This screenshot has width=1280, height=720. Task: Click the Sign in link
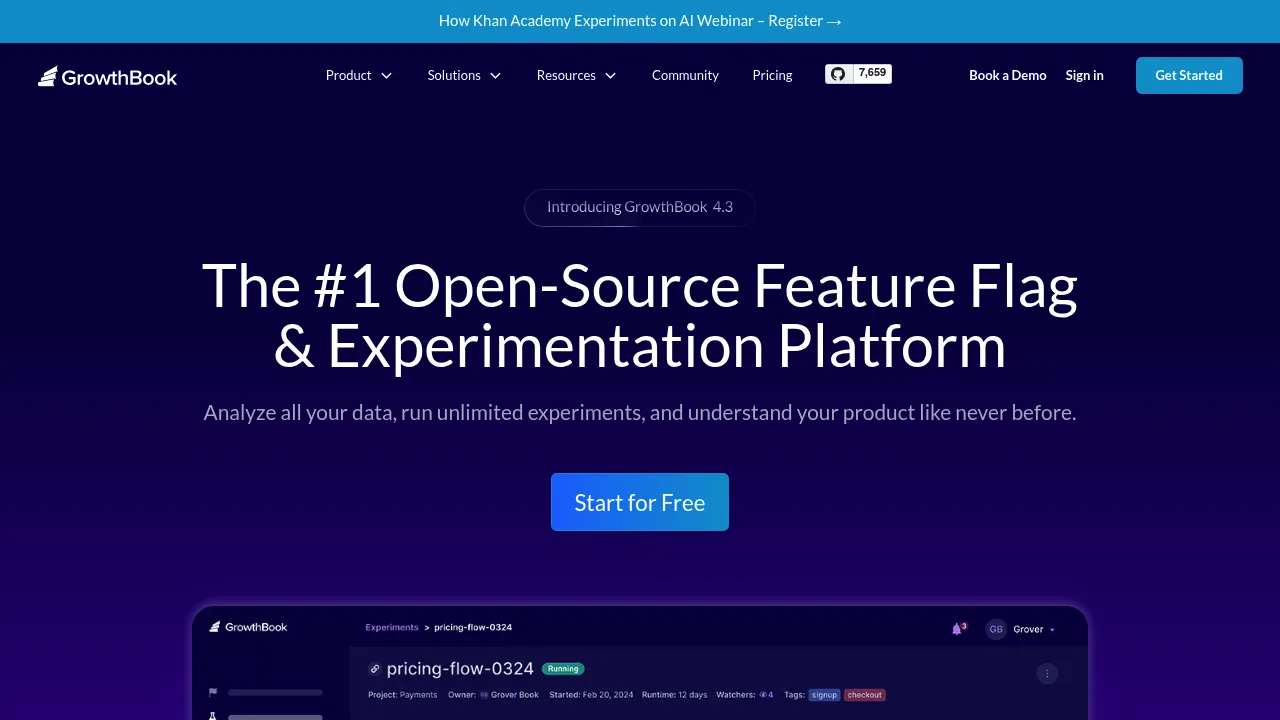coord(1085,75)
